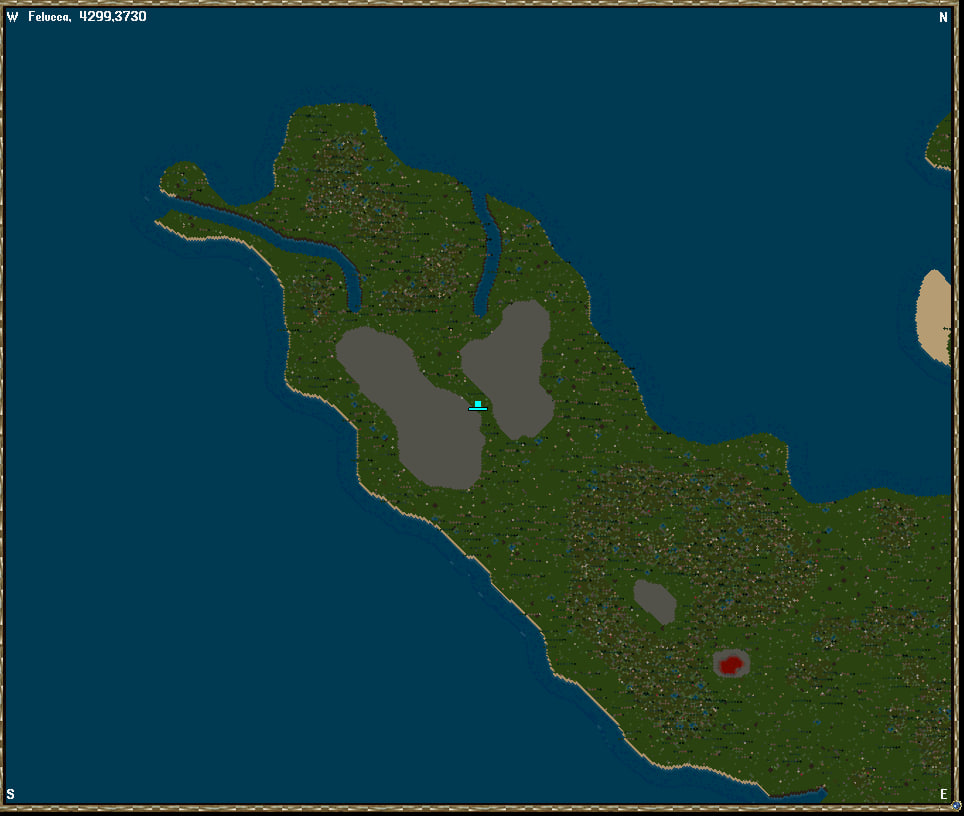The image size is (964, 816).
Task: Click the cyan player position marker
Action: tap(478, 405)
